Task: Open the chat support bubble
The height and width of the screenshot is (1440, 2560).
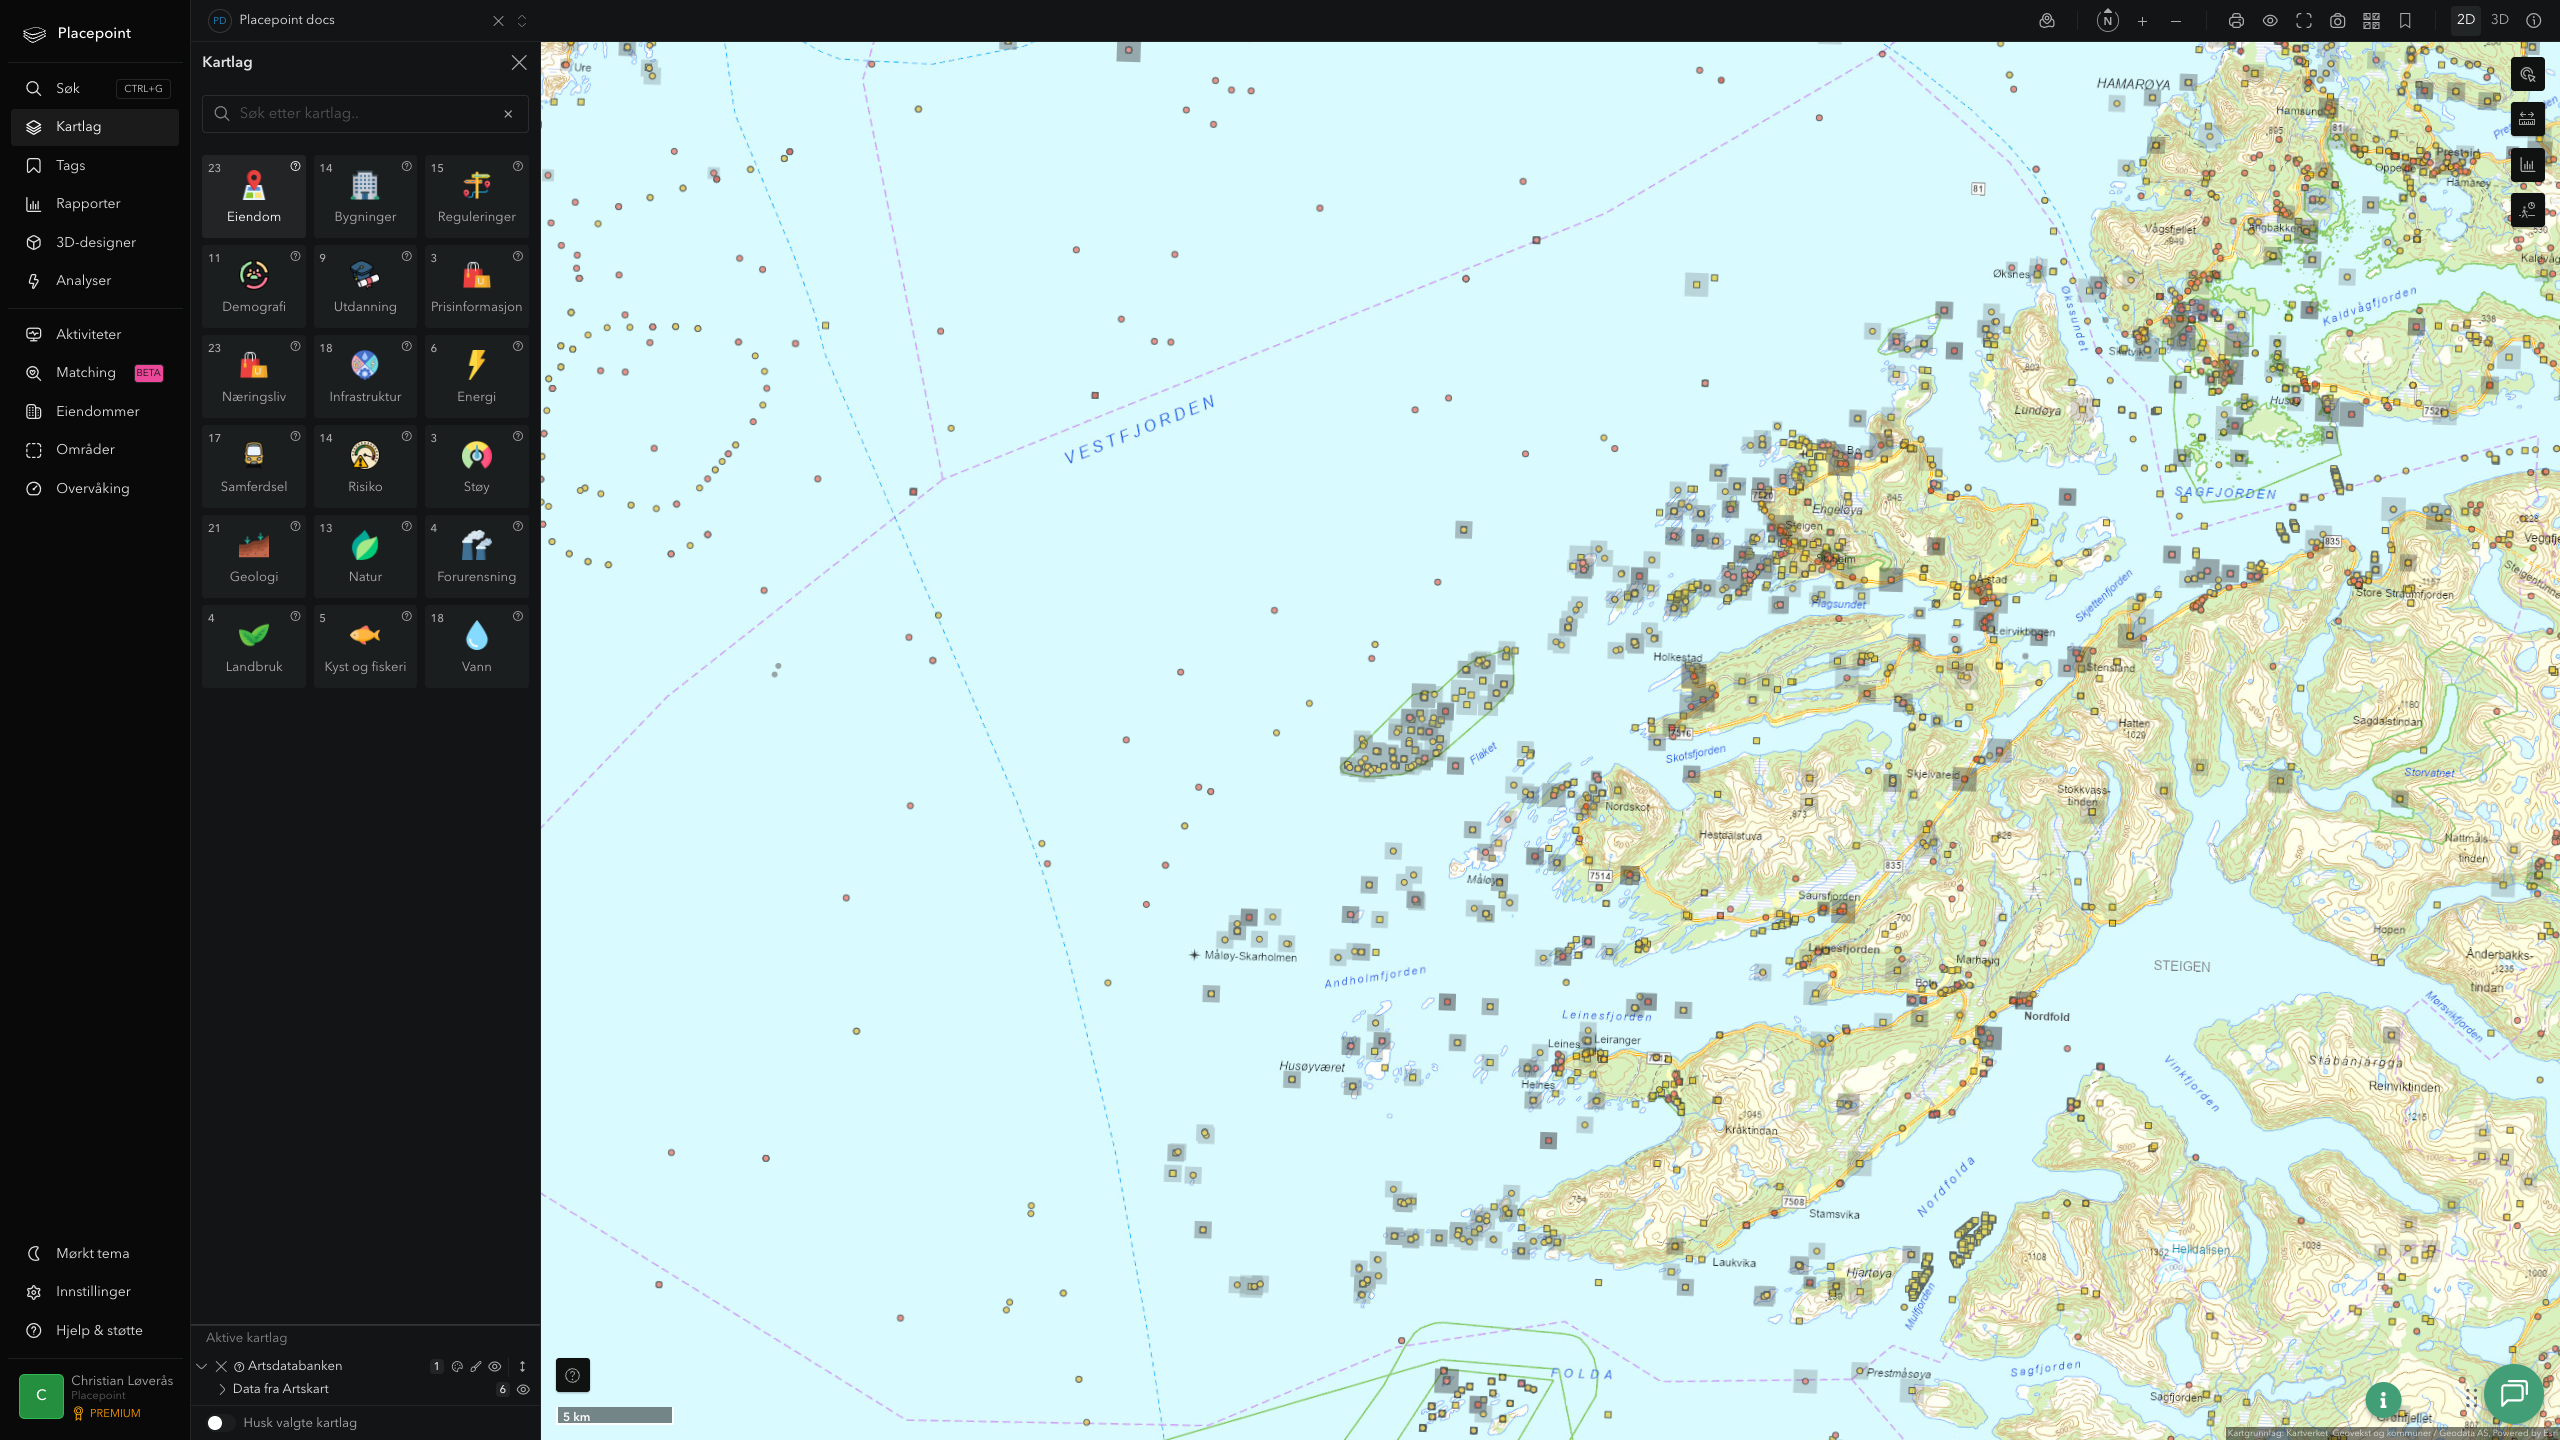Action: tap(2513, 1393)
